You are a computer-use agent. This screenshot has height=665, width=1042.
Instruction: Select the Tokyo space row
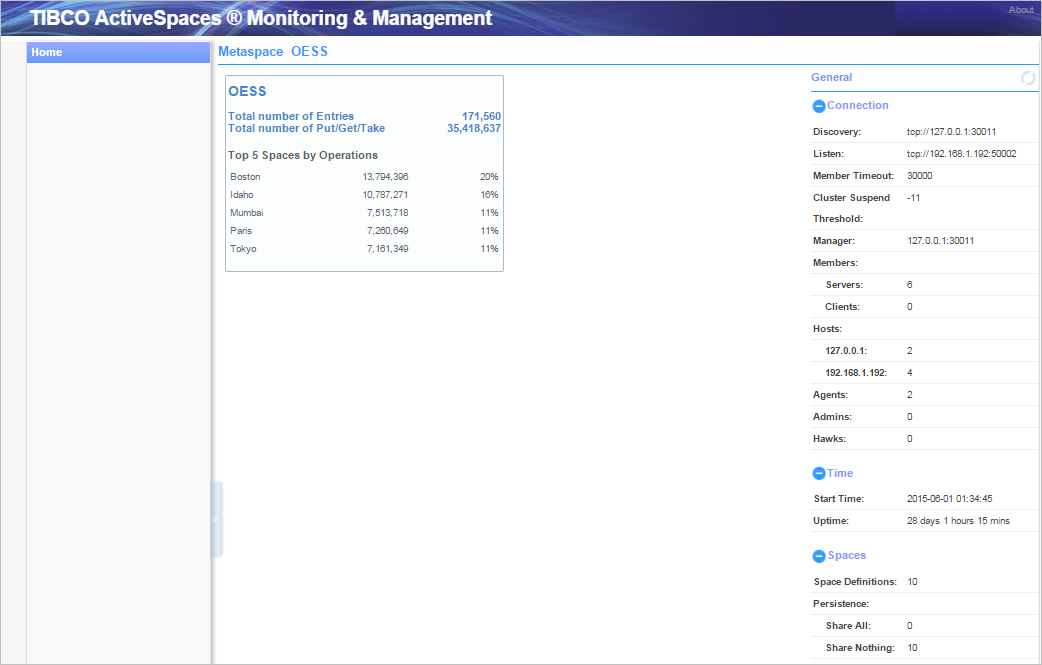click(x=364, y=248)
